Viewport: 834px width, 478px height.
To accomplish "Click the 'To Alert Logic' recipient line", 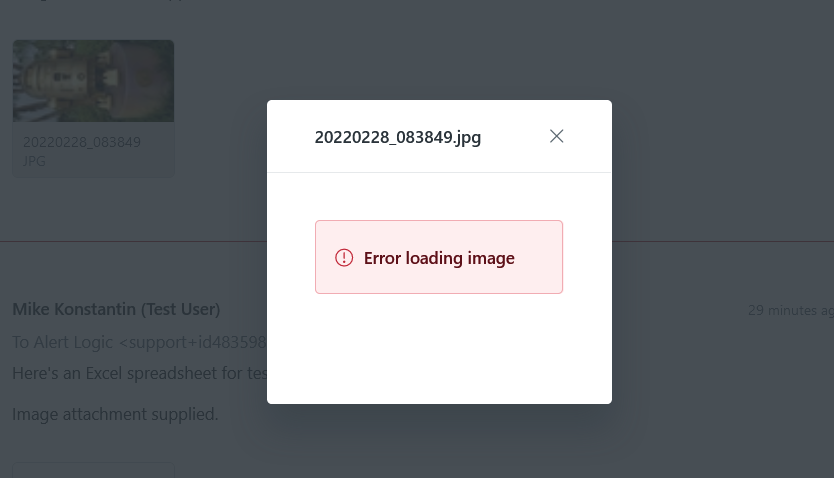I will [139, 342].
